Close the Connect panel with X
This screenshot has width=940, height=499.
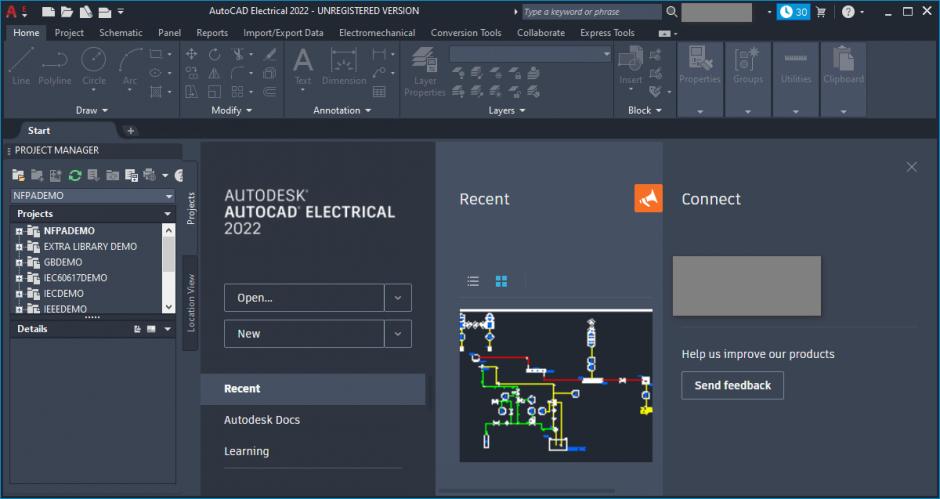tap(912, 167)
